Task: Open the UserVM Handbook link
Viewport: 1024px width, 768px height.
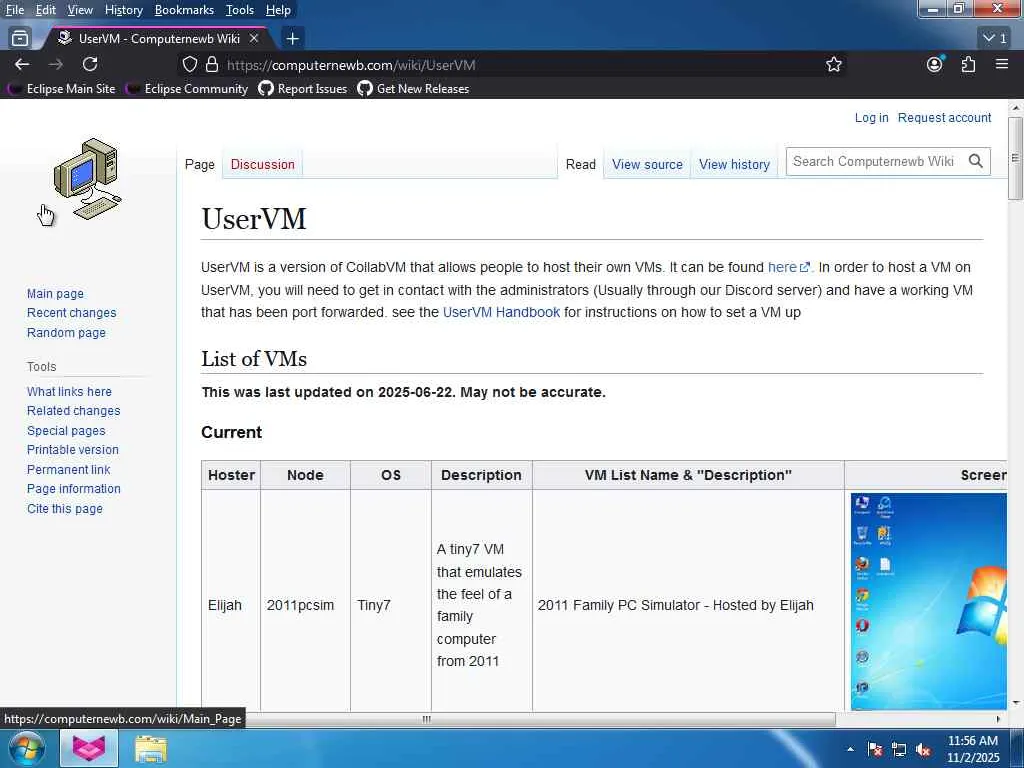Action: pyautogui.click(x=501, y=312)
